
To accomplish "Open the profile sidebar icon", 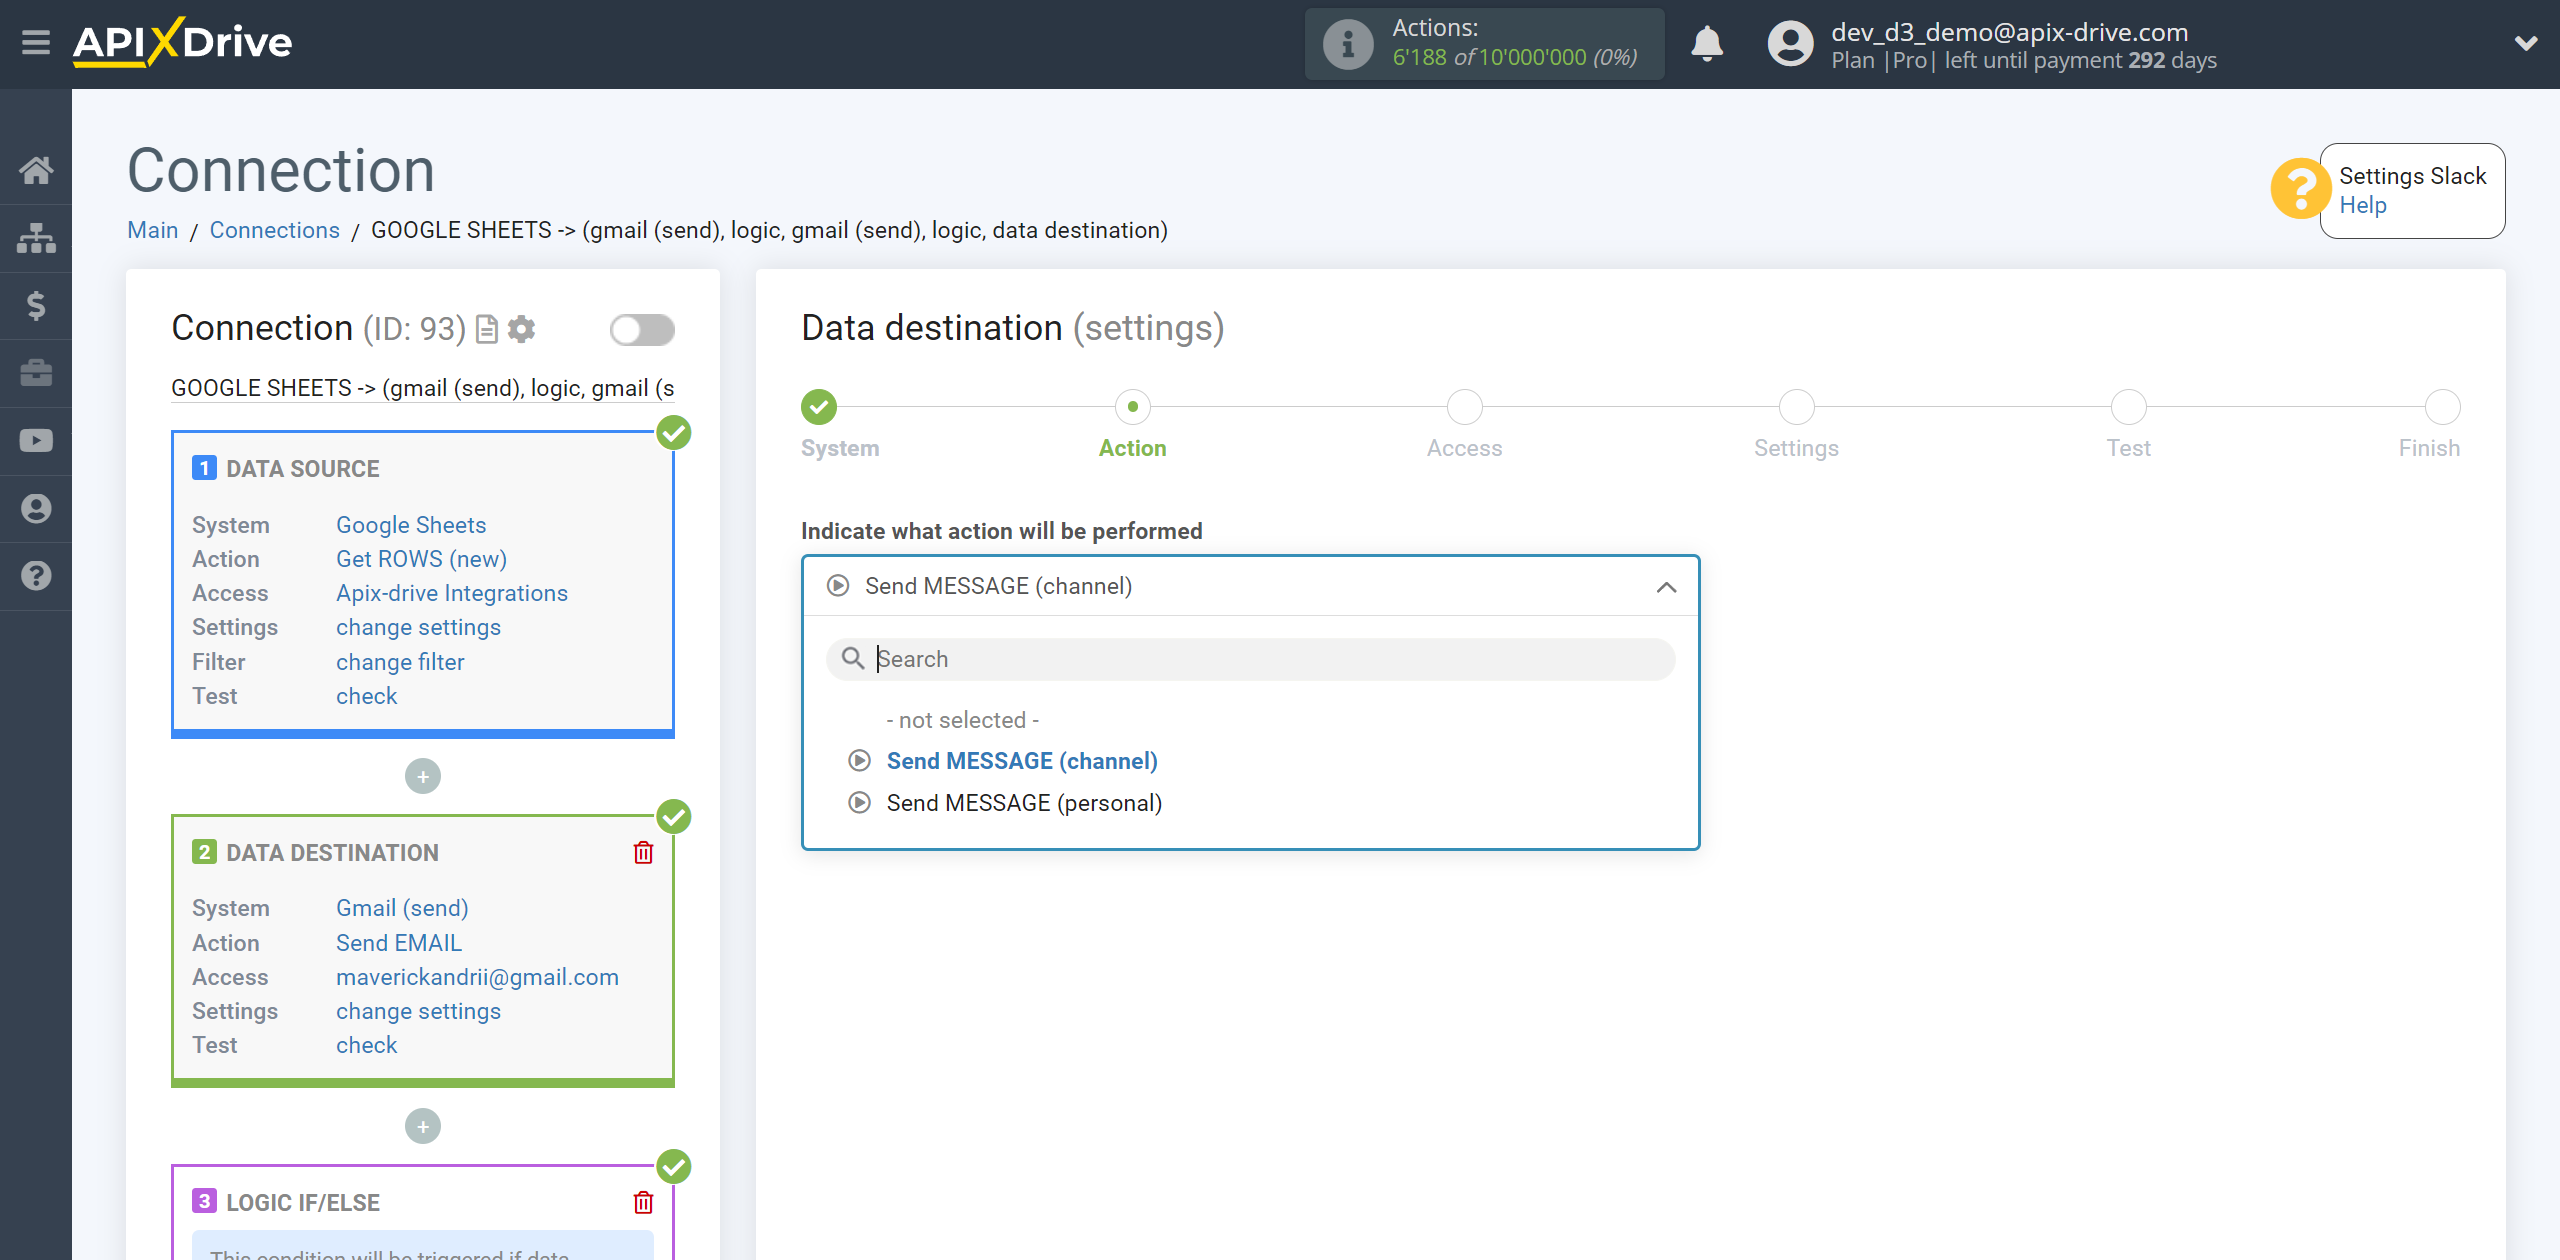I will (x=36, y=509).
